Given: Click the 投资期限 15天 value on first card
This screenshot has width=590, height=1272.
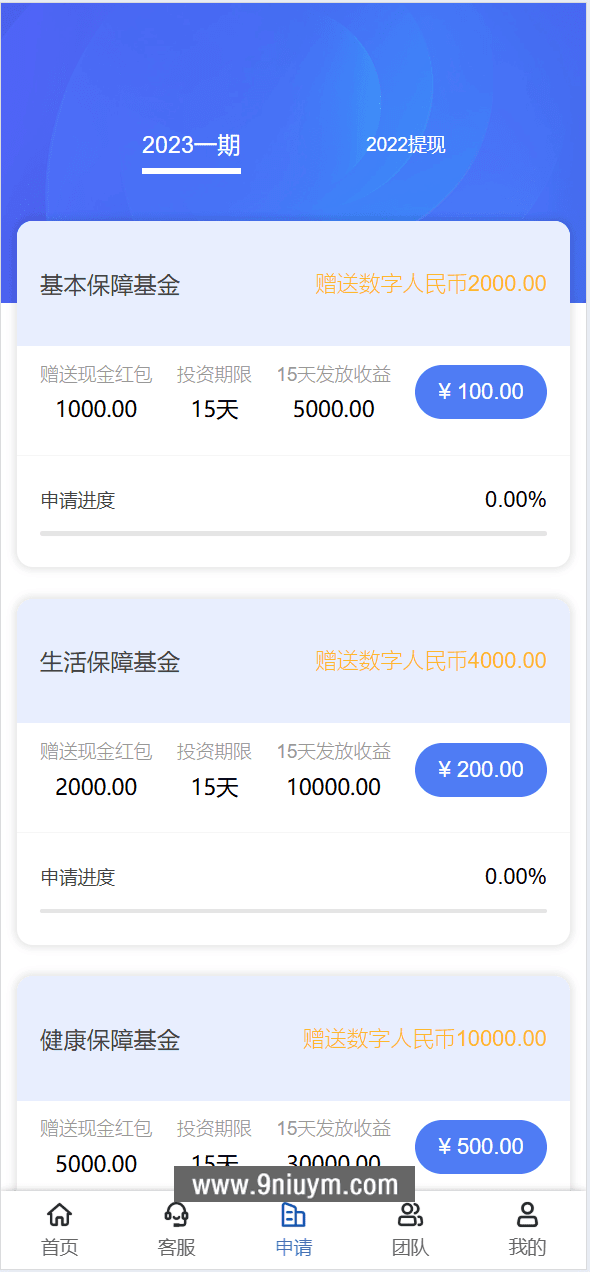Looking at the screenshot, I should click(x=213, y=408).
